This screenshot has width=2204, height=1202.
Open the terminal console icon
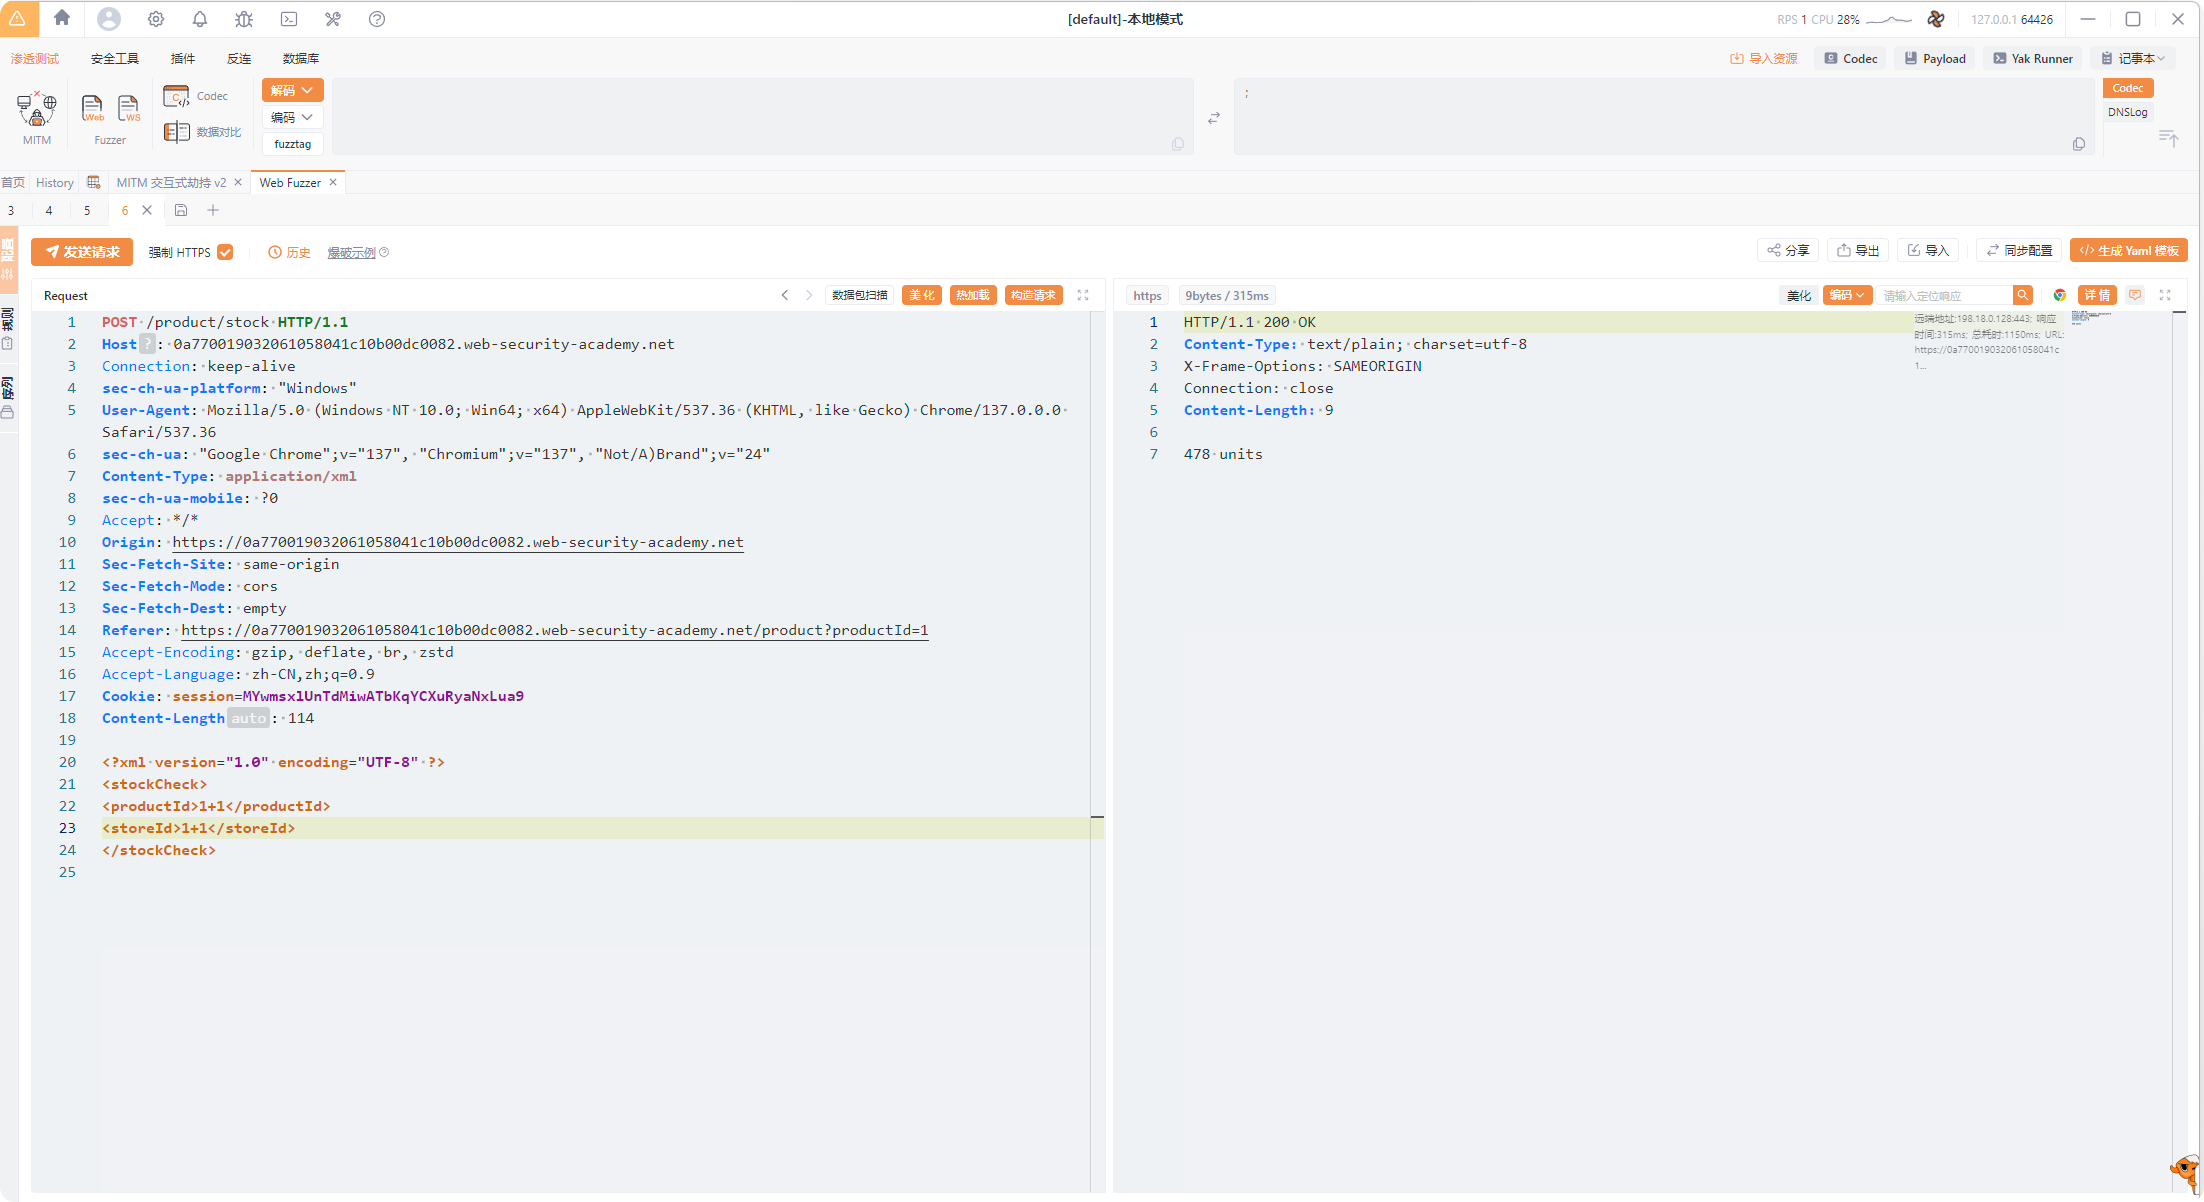289,19
